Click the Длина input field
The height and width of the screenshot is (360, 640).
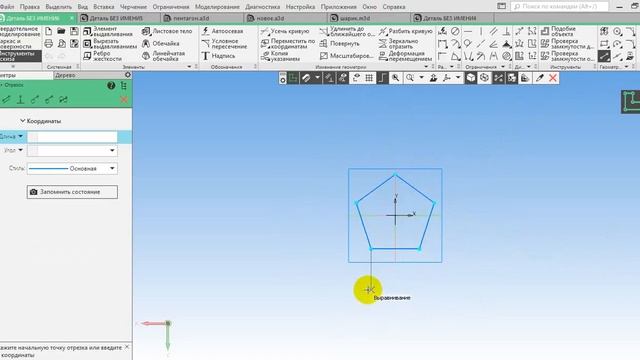tap(72, 137)
